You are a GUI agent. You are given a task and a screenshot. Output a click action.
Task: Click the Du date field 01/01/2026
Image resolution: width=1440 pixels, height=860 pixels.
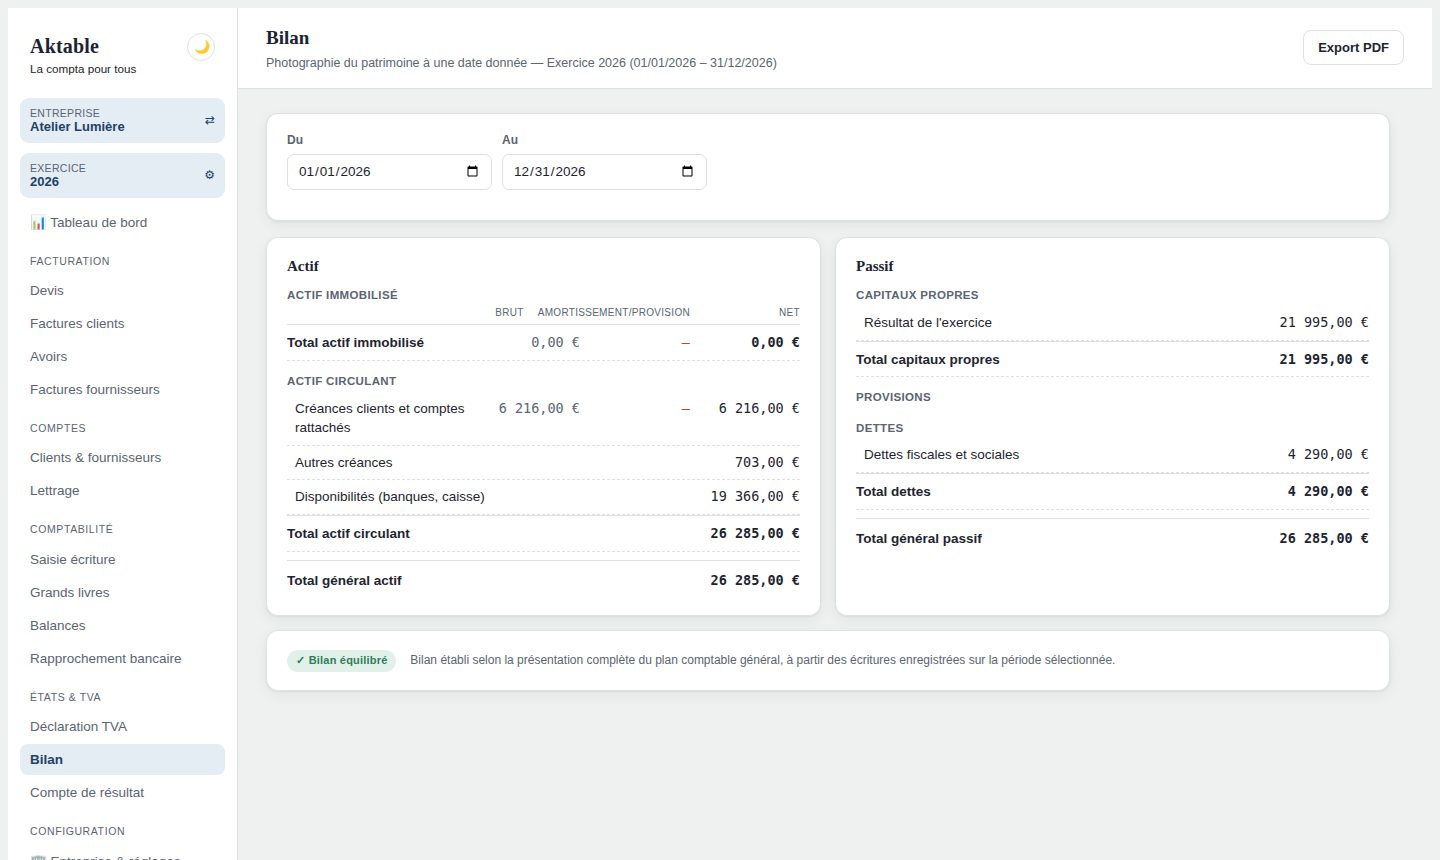389,171
